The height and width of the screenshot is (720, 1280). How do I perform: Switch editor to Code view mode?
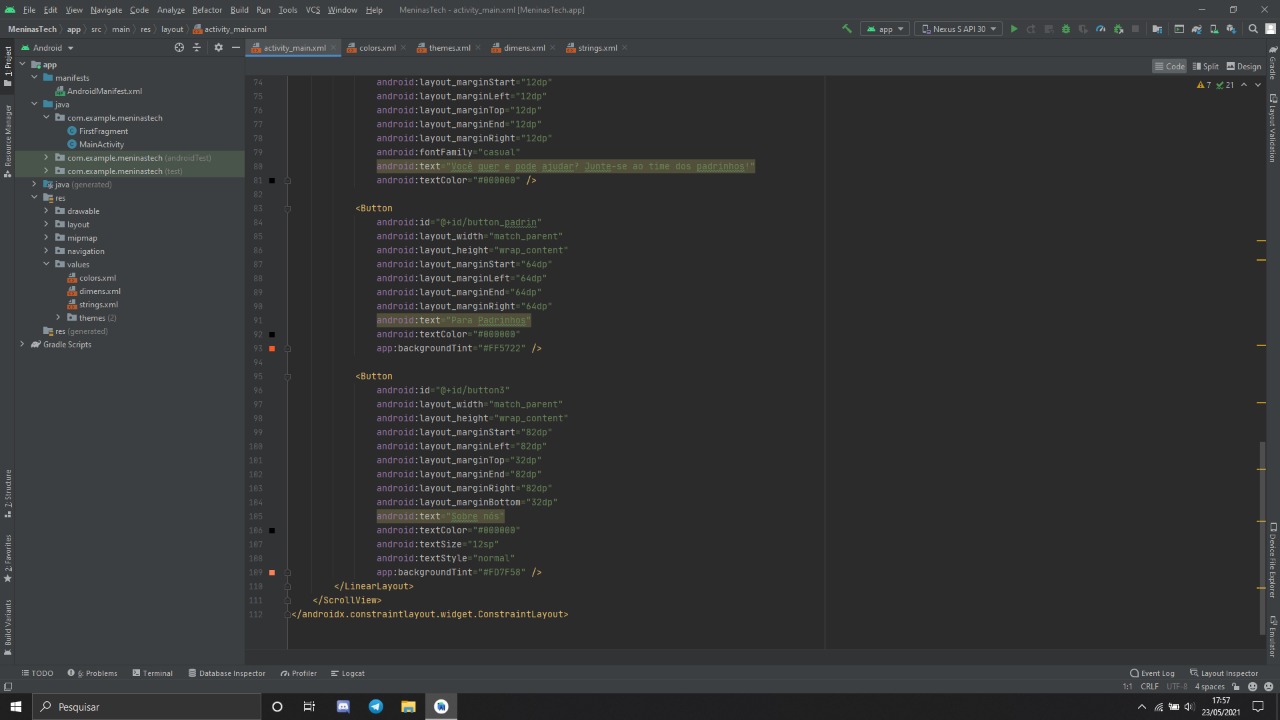1169,66
